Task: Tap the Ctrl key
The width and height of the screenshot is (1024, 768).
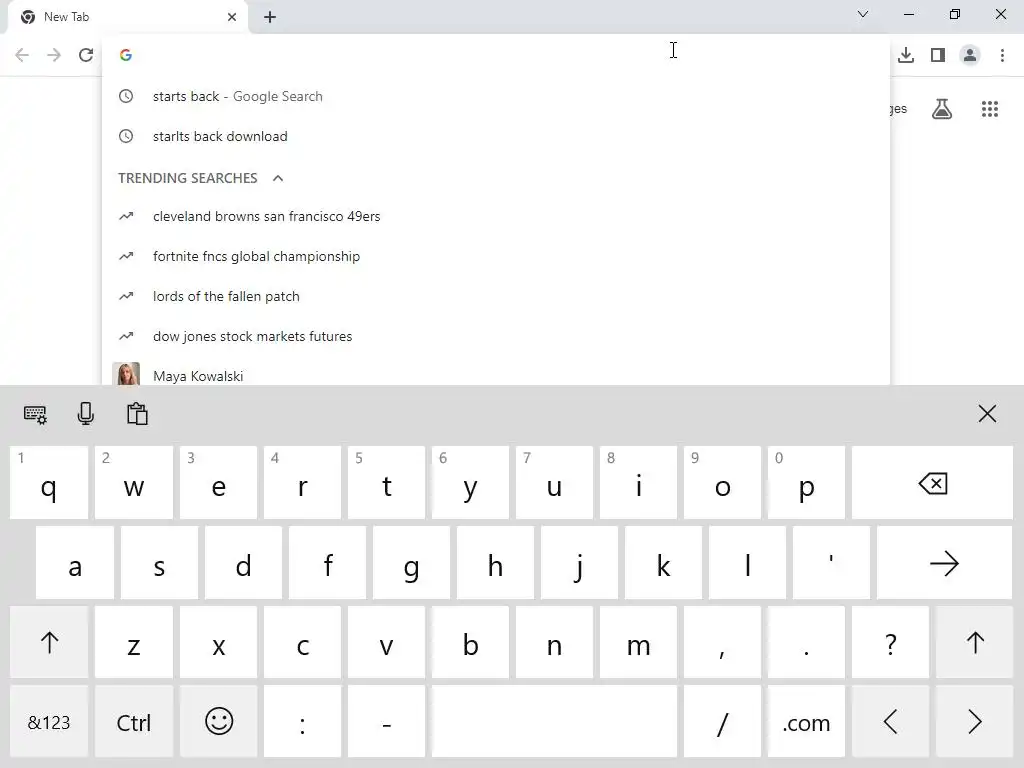Action: 134,722
